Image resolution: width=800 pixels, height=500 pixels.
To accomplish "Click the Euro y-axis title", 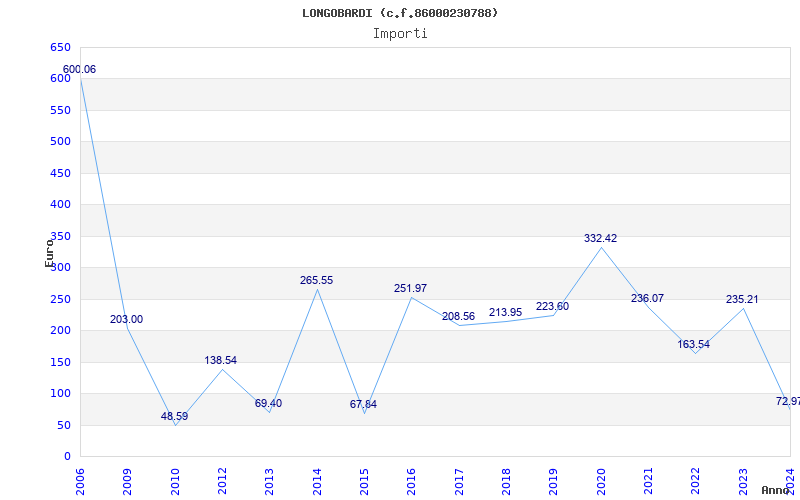I will pos(49,253).
